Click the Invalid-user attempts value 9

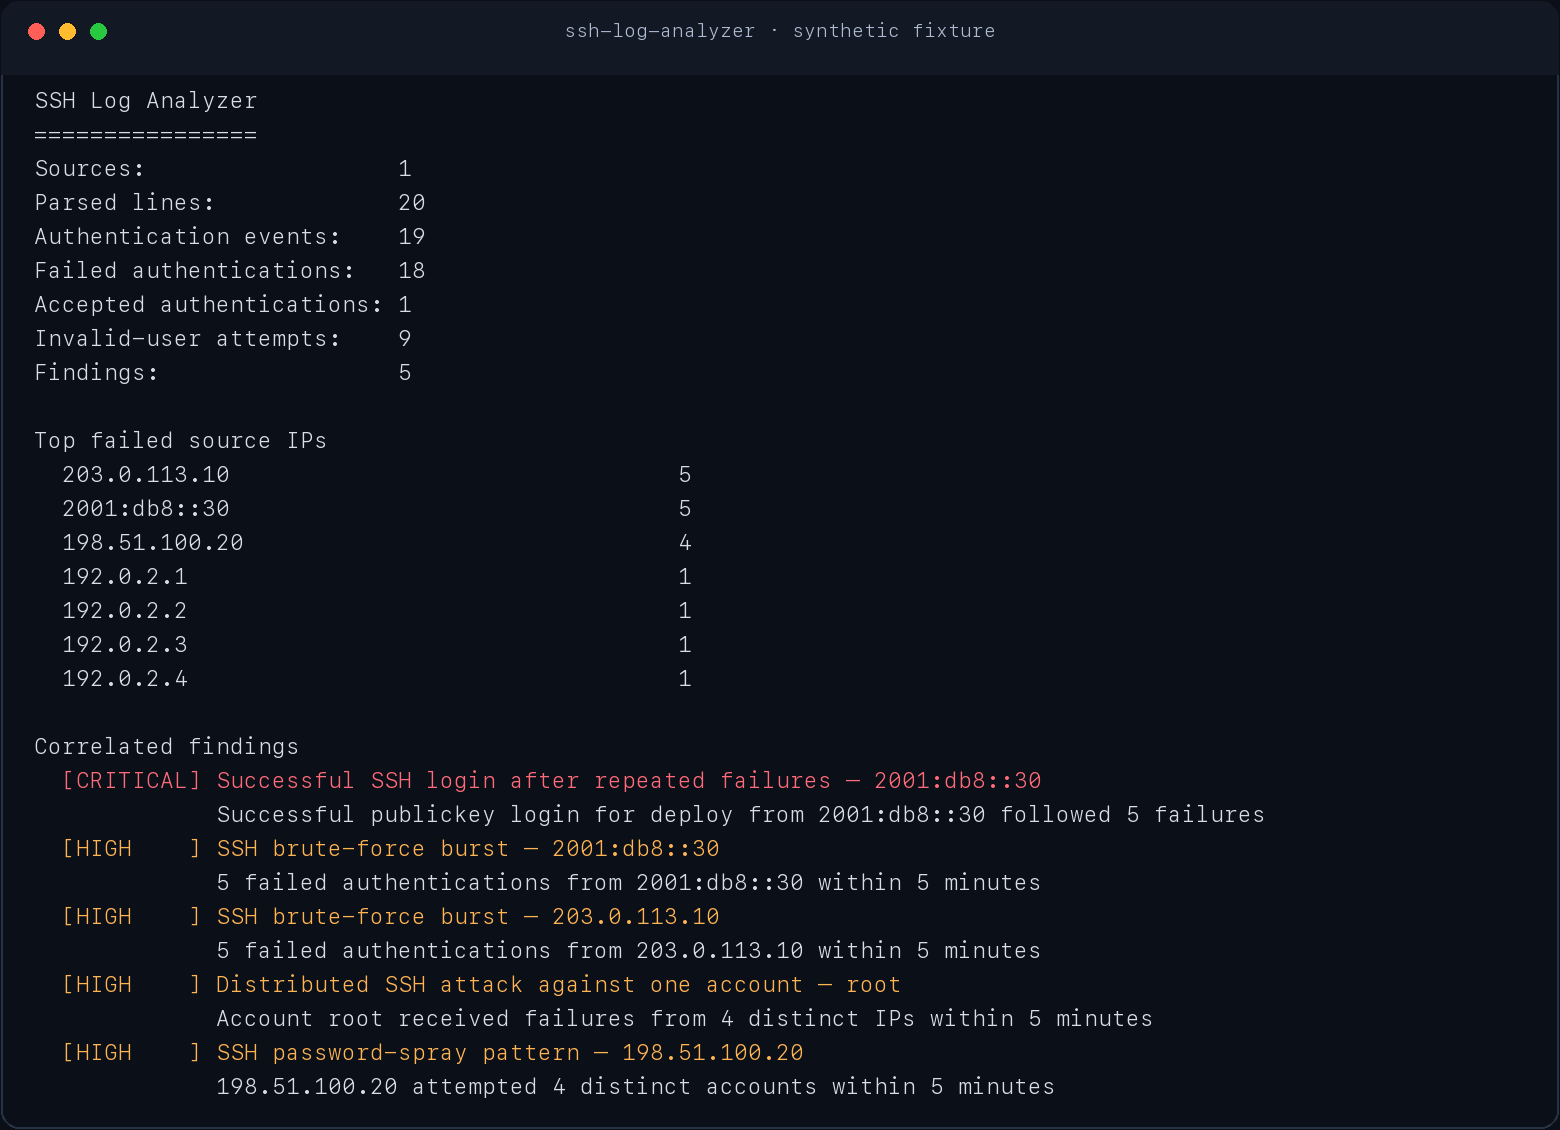click(405, 339)
